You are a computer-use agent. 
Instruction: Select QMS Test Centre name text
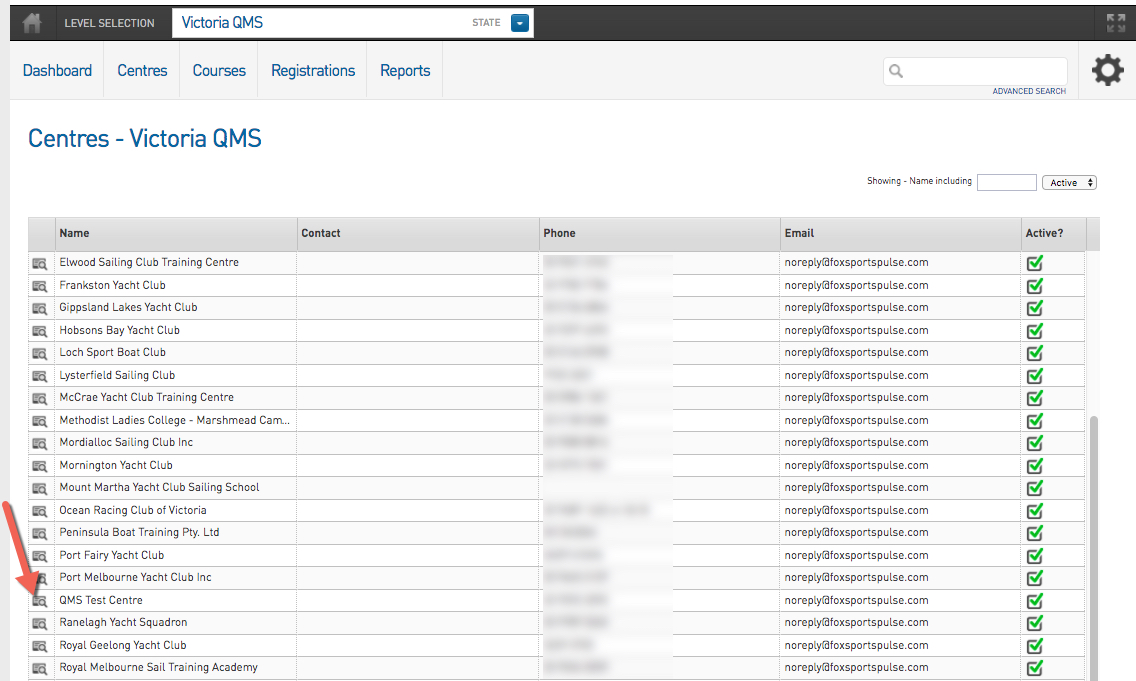click(101, 600)
